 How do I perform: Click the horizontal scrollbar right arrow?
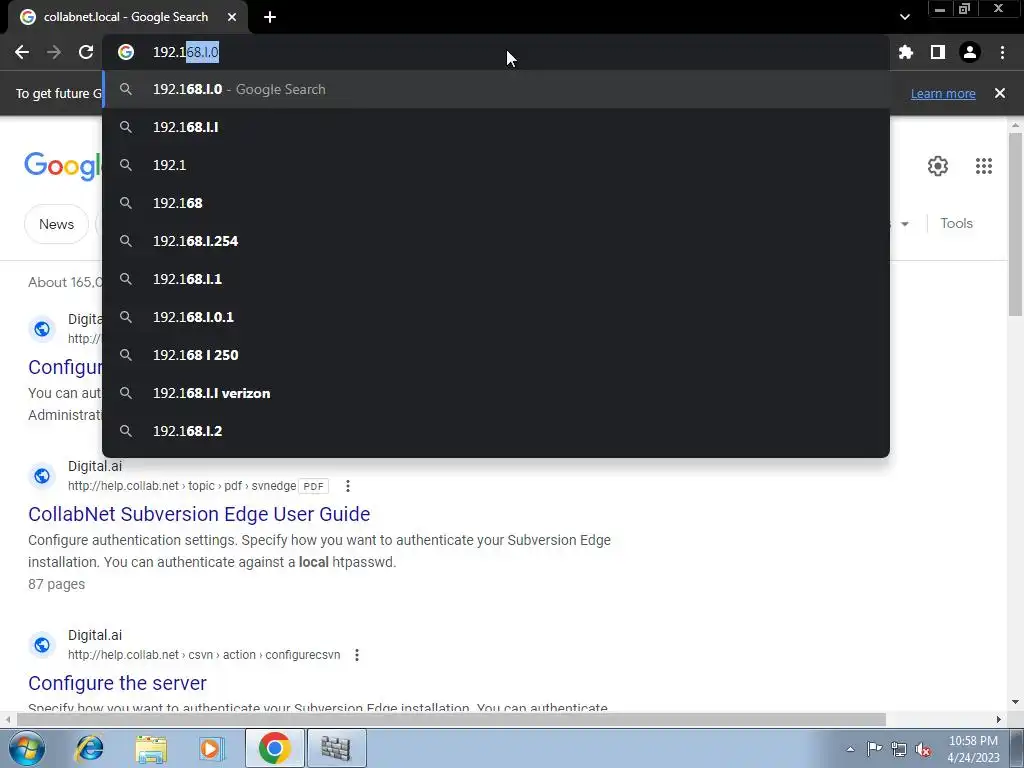(x=999, y=719)
